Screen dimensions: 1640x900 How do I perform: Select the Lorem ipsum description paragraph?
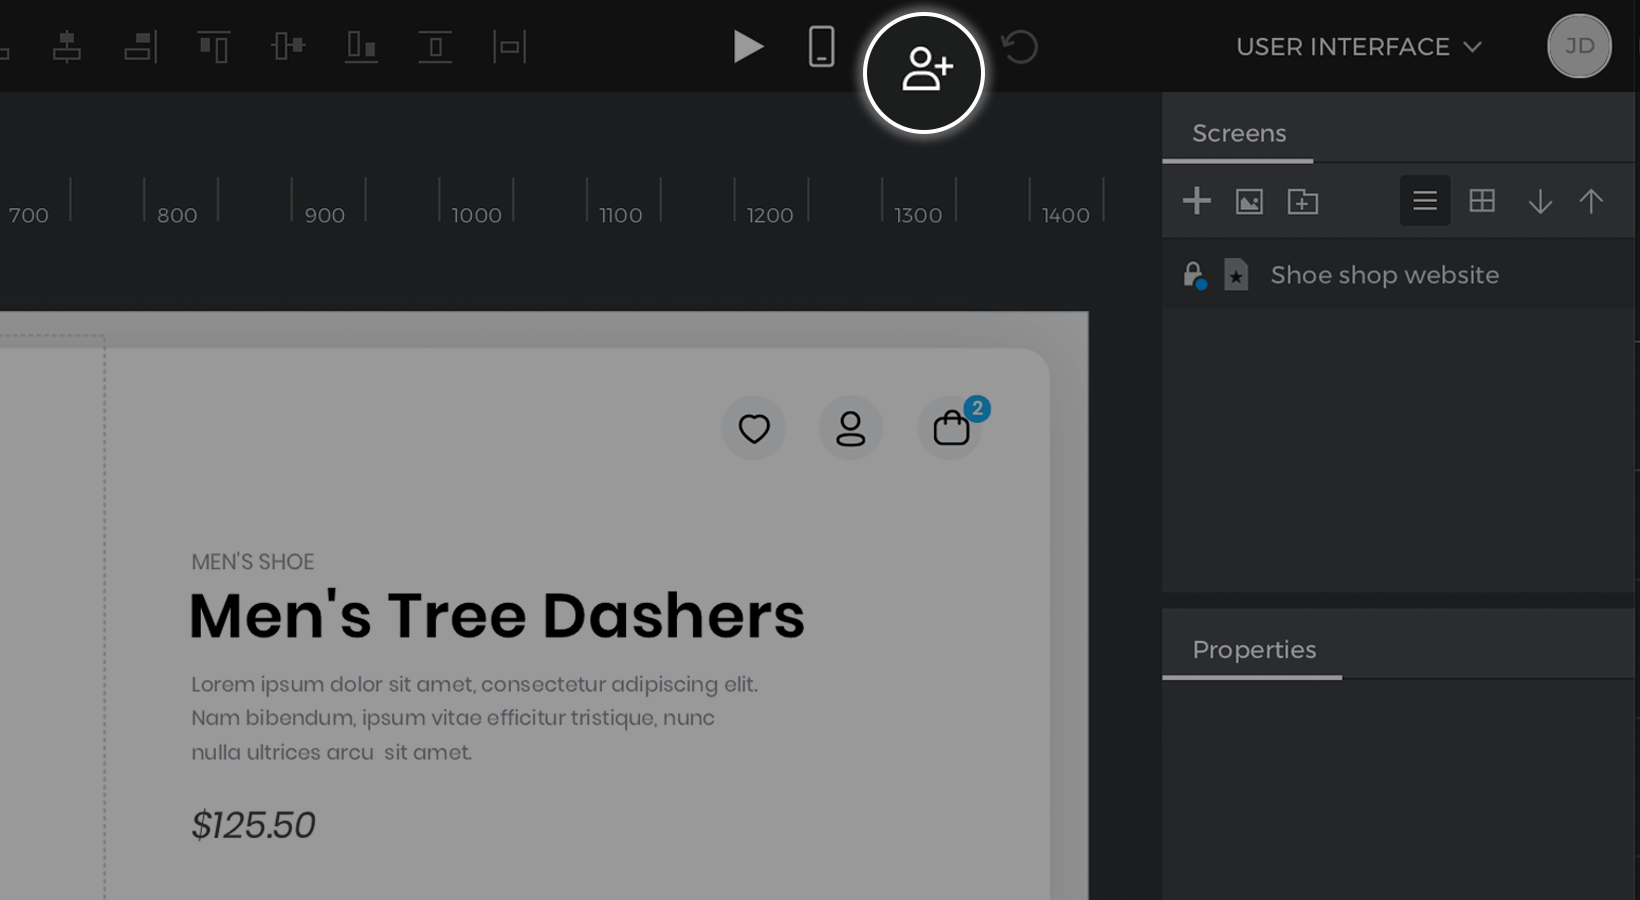click(x=475, y=718)
